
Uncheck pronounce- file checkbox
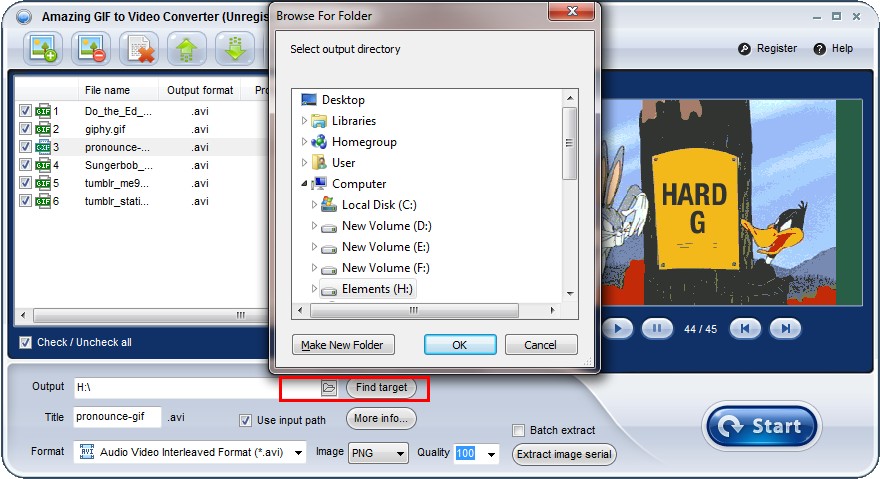[x=25, y=147]
